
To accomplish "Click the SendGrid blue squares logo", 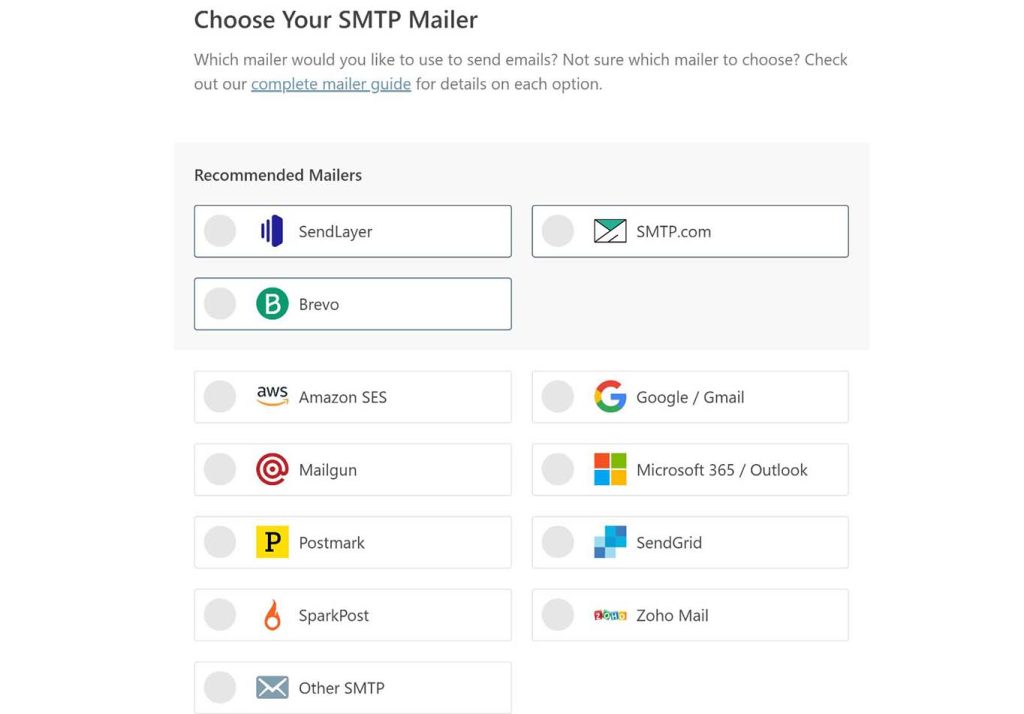I will 610,542.
